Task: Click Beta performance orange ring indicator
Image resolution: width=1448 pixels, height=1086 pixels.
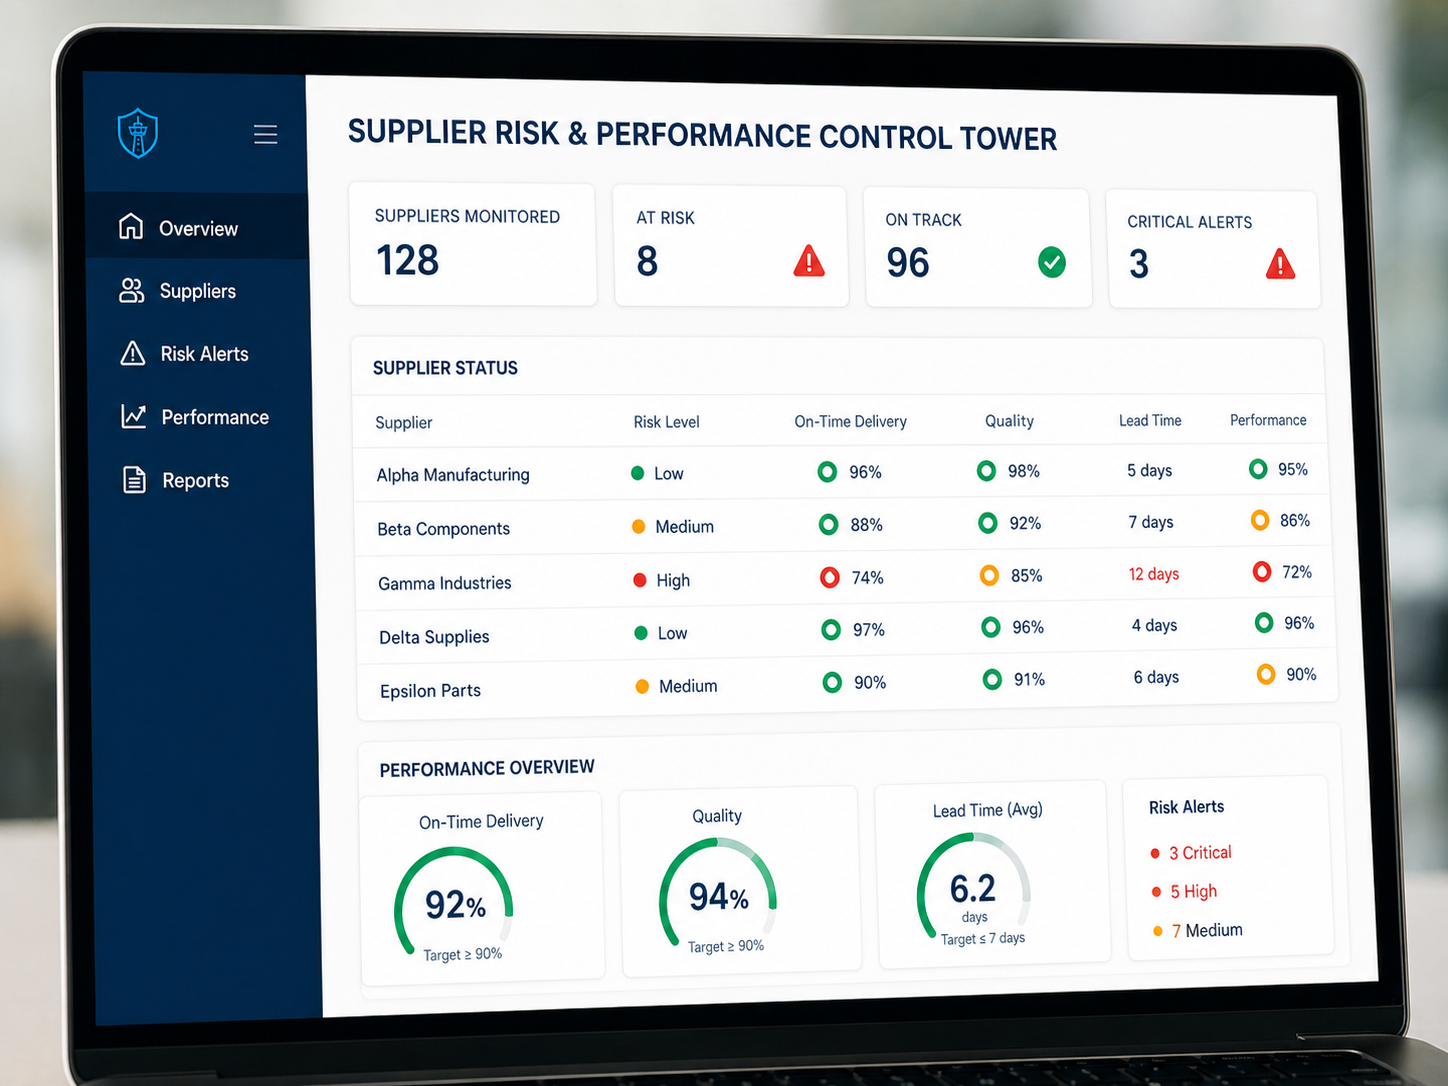Action: [x=1260, y=520]
